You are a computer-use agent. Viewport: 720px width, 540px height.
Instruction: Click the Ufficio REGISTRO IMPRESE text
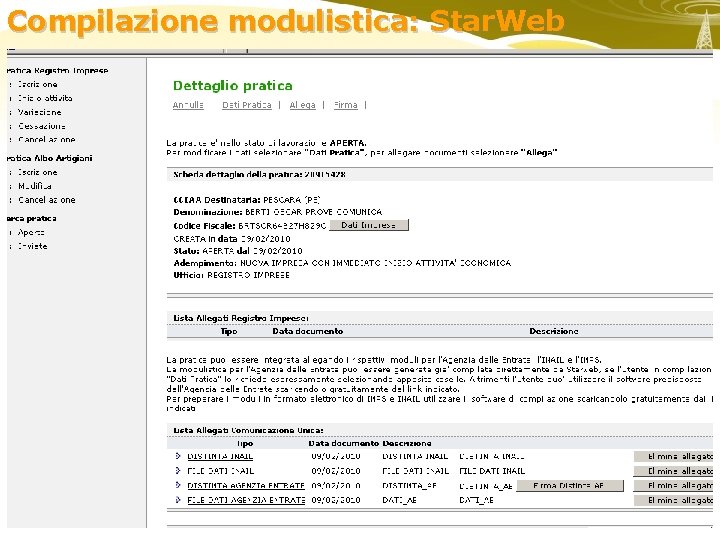click(x=231, y=276)
